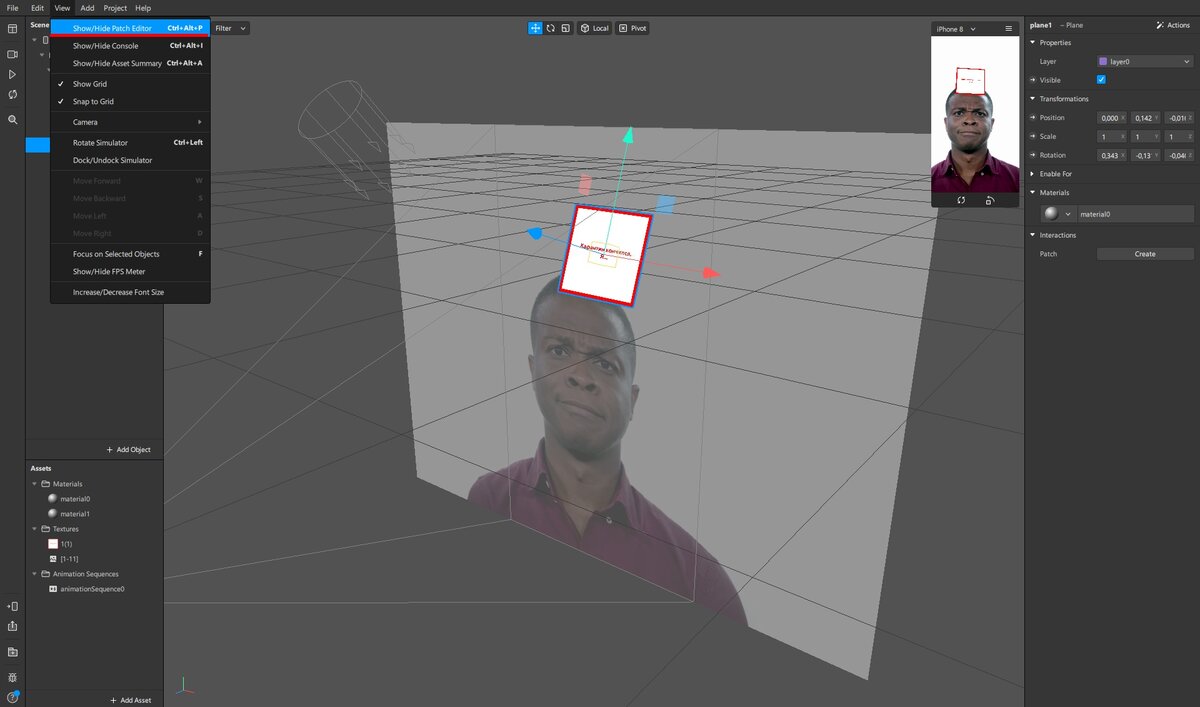Collapse the Animation Sequences folder
Viewport: 1200px width, 707px height.
[x=35, y=574]
